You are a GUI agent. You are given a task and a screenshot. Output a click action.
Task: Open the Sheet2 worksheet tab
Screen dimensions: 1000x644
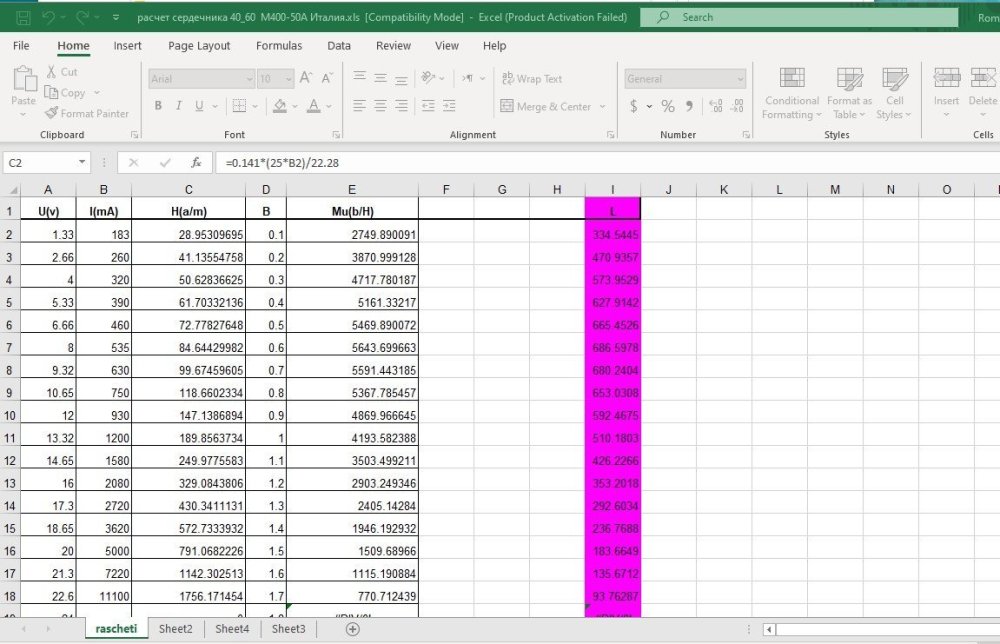click(175, 628)
